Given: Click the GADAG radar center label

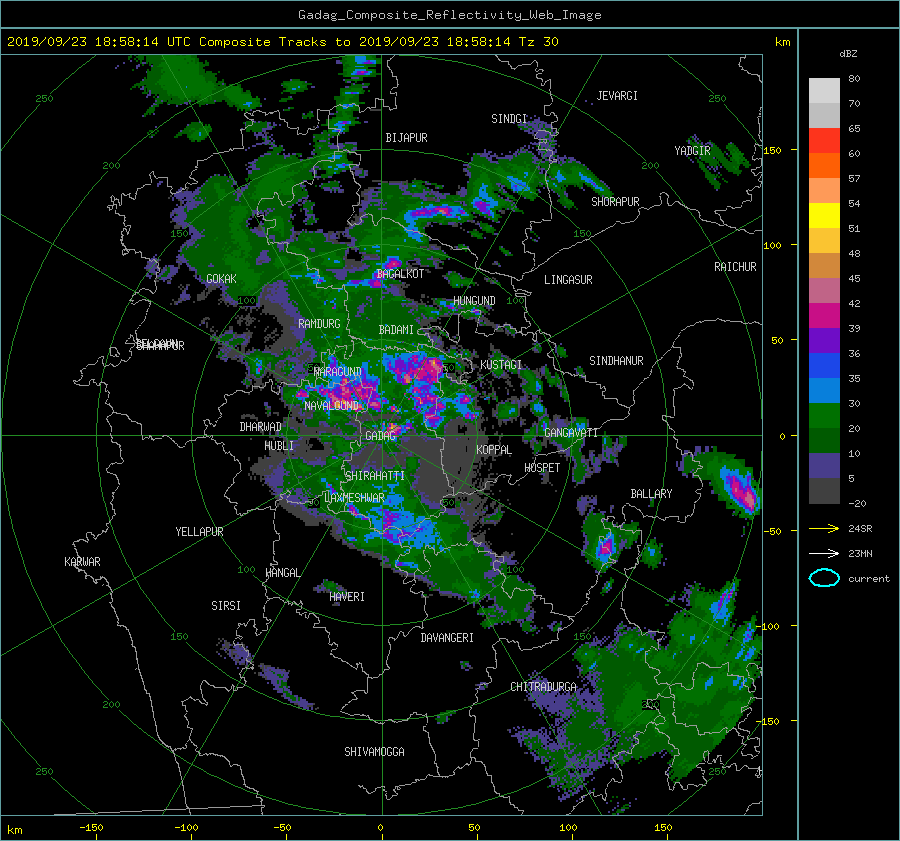Looking at the screenshot, I should pyautogui.click(x=381, y=436).
